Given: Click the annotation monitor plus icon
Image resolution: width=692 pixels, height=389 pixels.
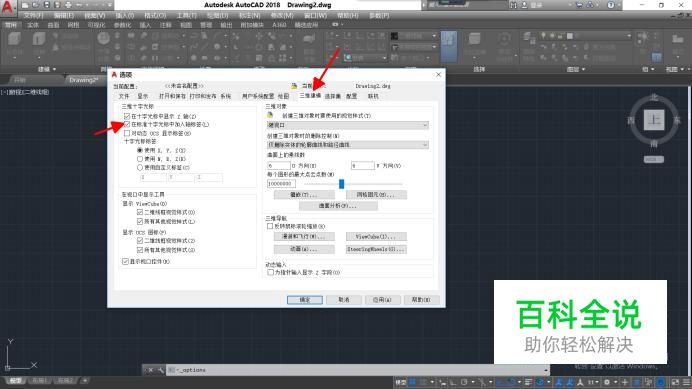Looking at the screenshot, I should [624, 382].
